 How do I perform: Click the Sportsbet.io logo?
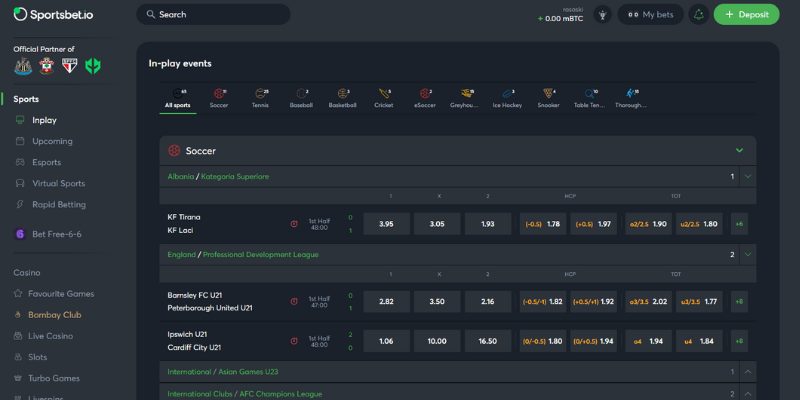coord(54,14)
